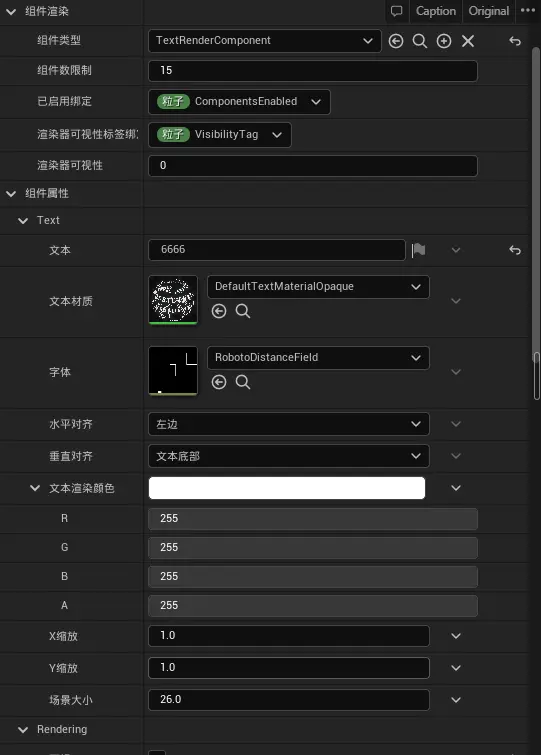Open the 文本材质 material thumbnail

(x=173, y=299)
